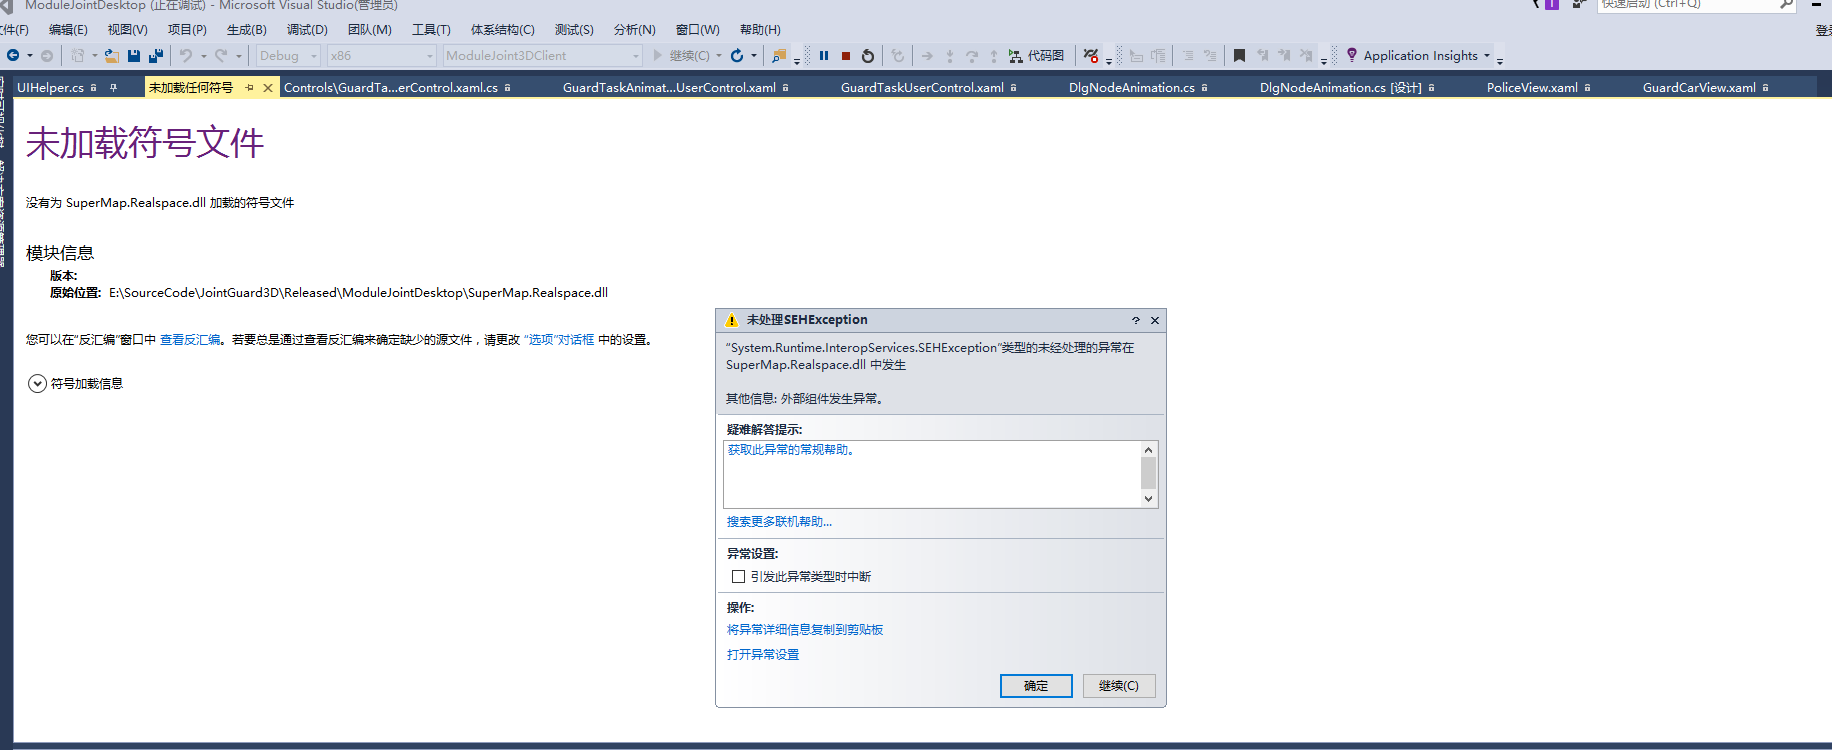Viewport: 1832px width, 750px height.
Task: Toggle bookmark with the bookmark icon
Action: pos(1239,56)
